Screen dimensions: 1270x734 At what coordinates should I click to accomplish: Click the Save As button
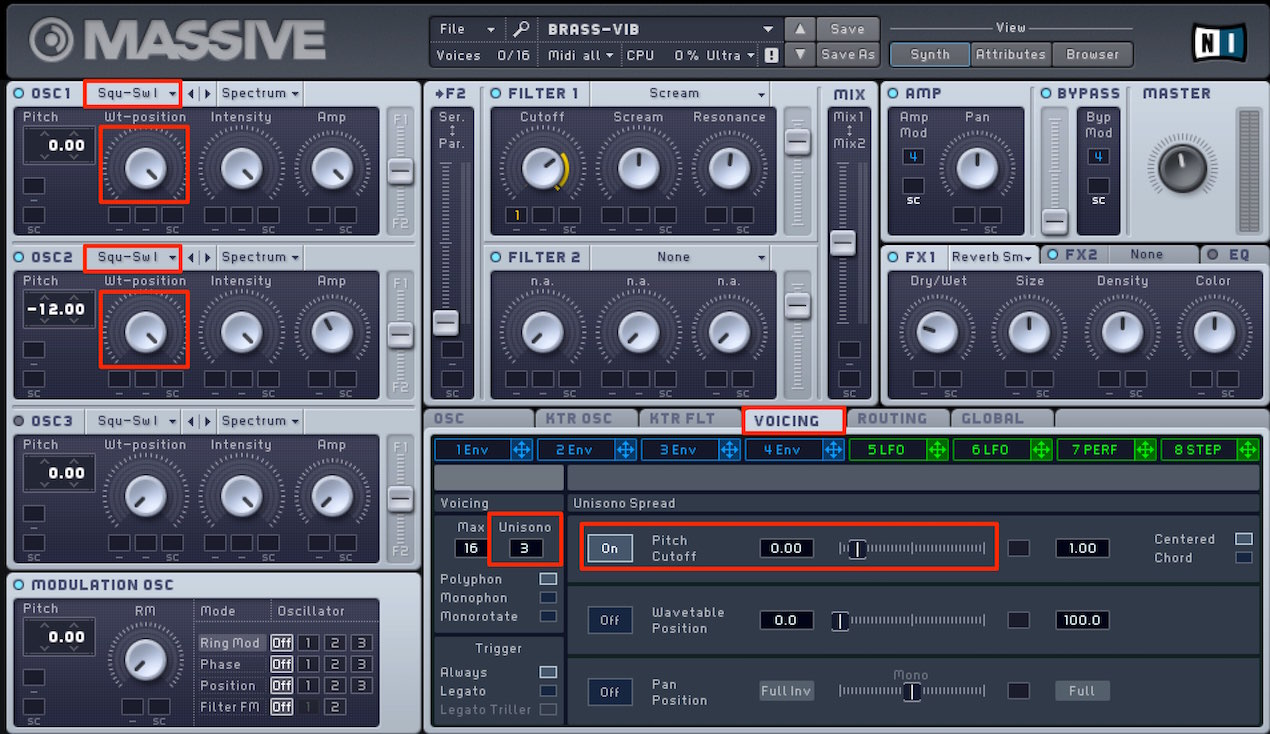[x=848, y=55]
